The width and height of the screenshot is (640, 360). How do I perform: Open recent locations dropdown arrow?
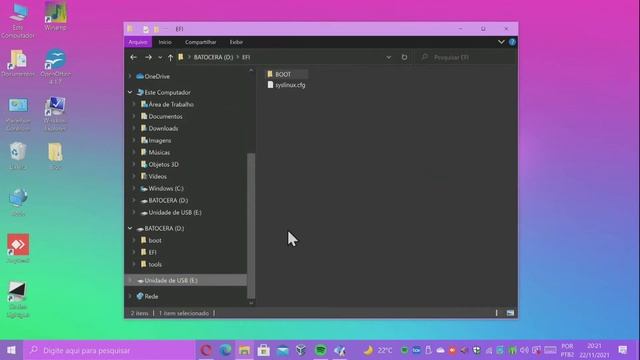click(160, 57)
